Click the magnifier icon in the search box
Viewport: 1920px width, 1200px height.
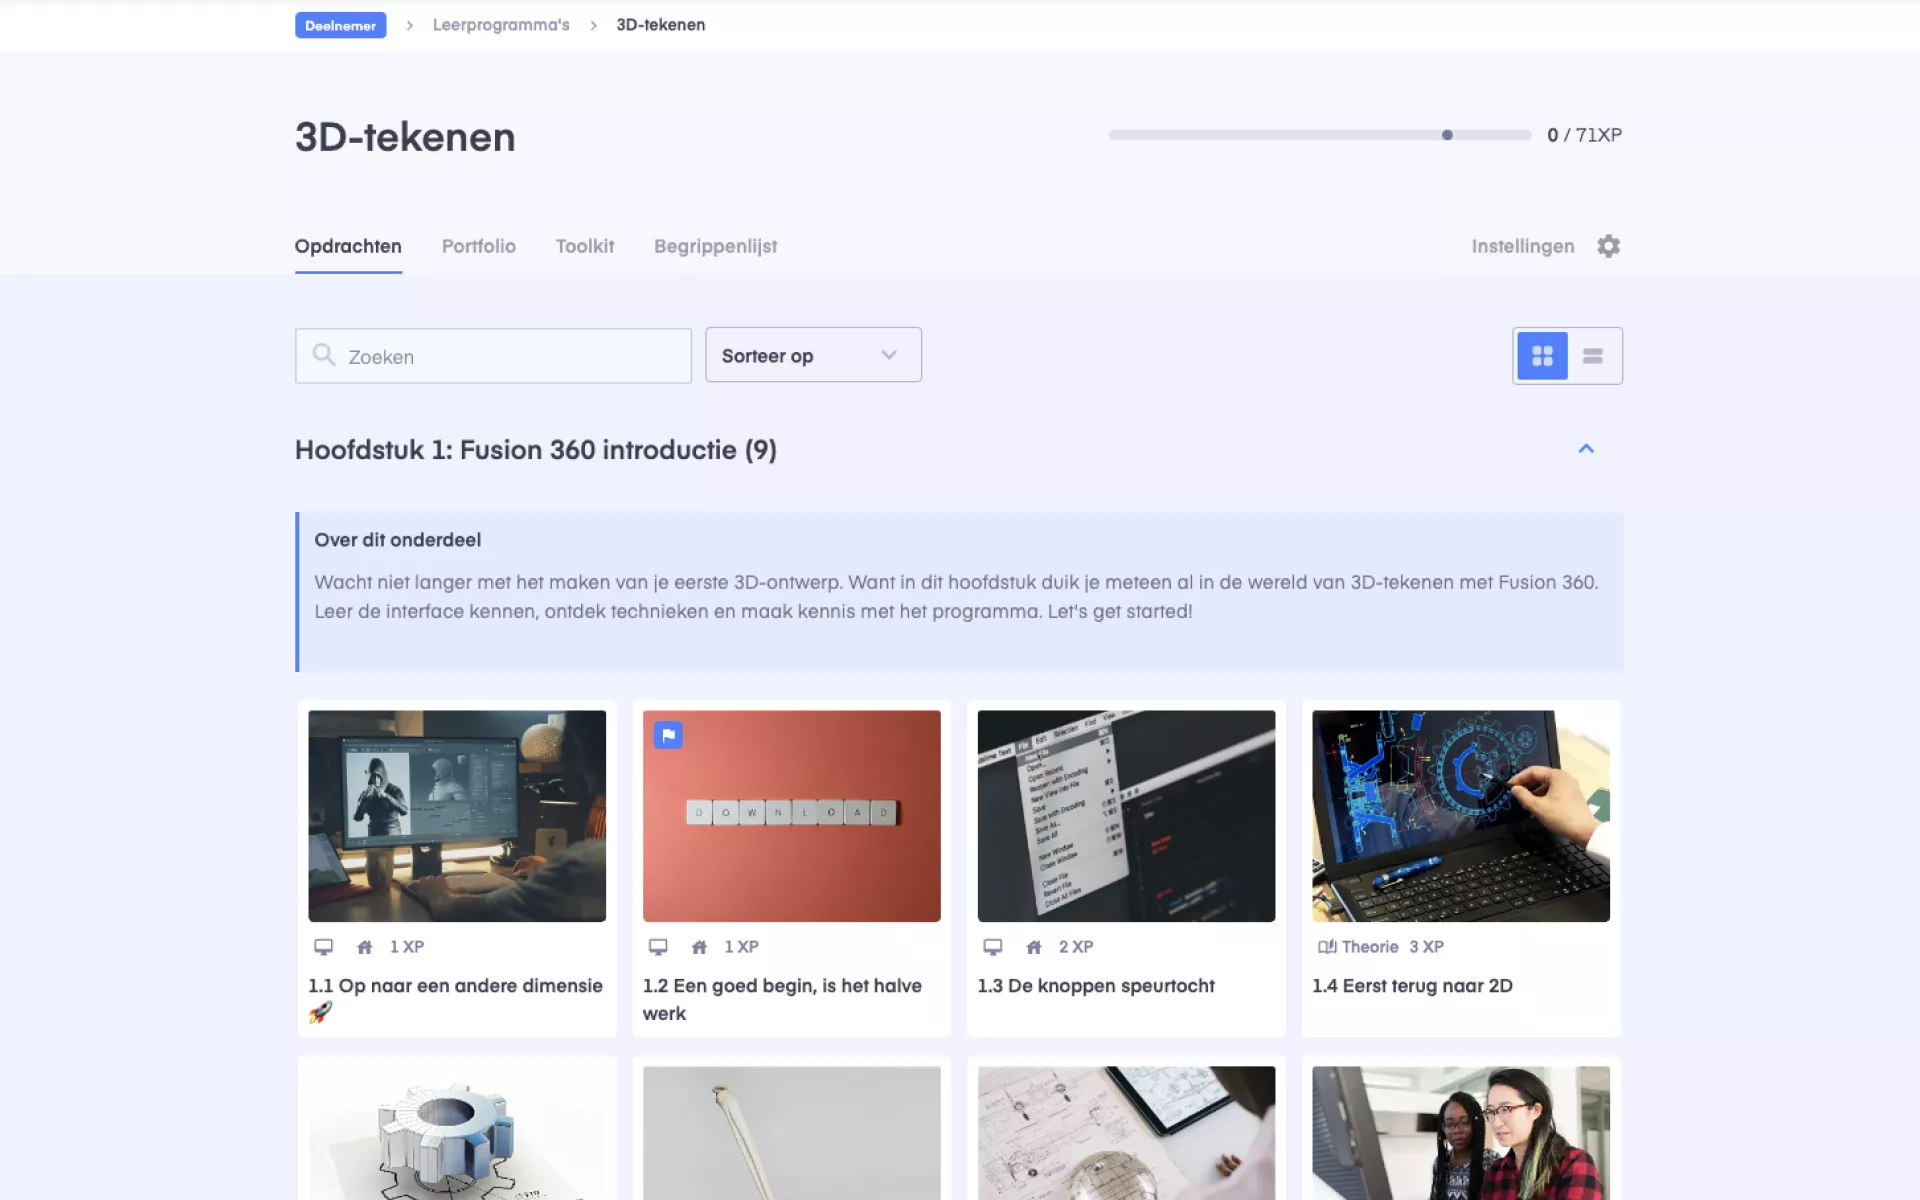point(324,355)
